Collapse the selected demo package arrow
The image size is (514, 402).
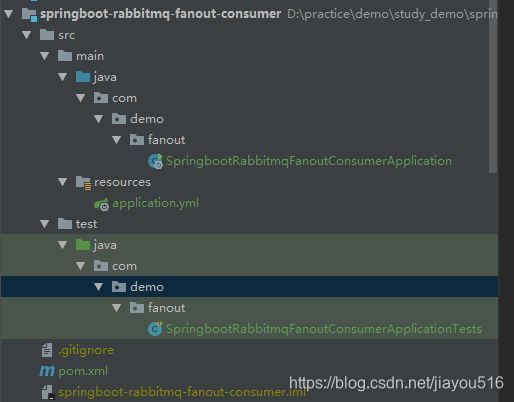coord(99,287)
